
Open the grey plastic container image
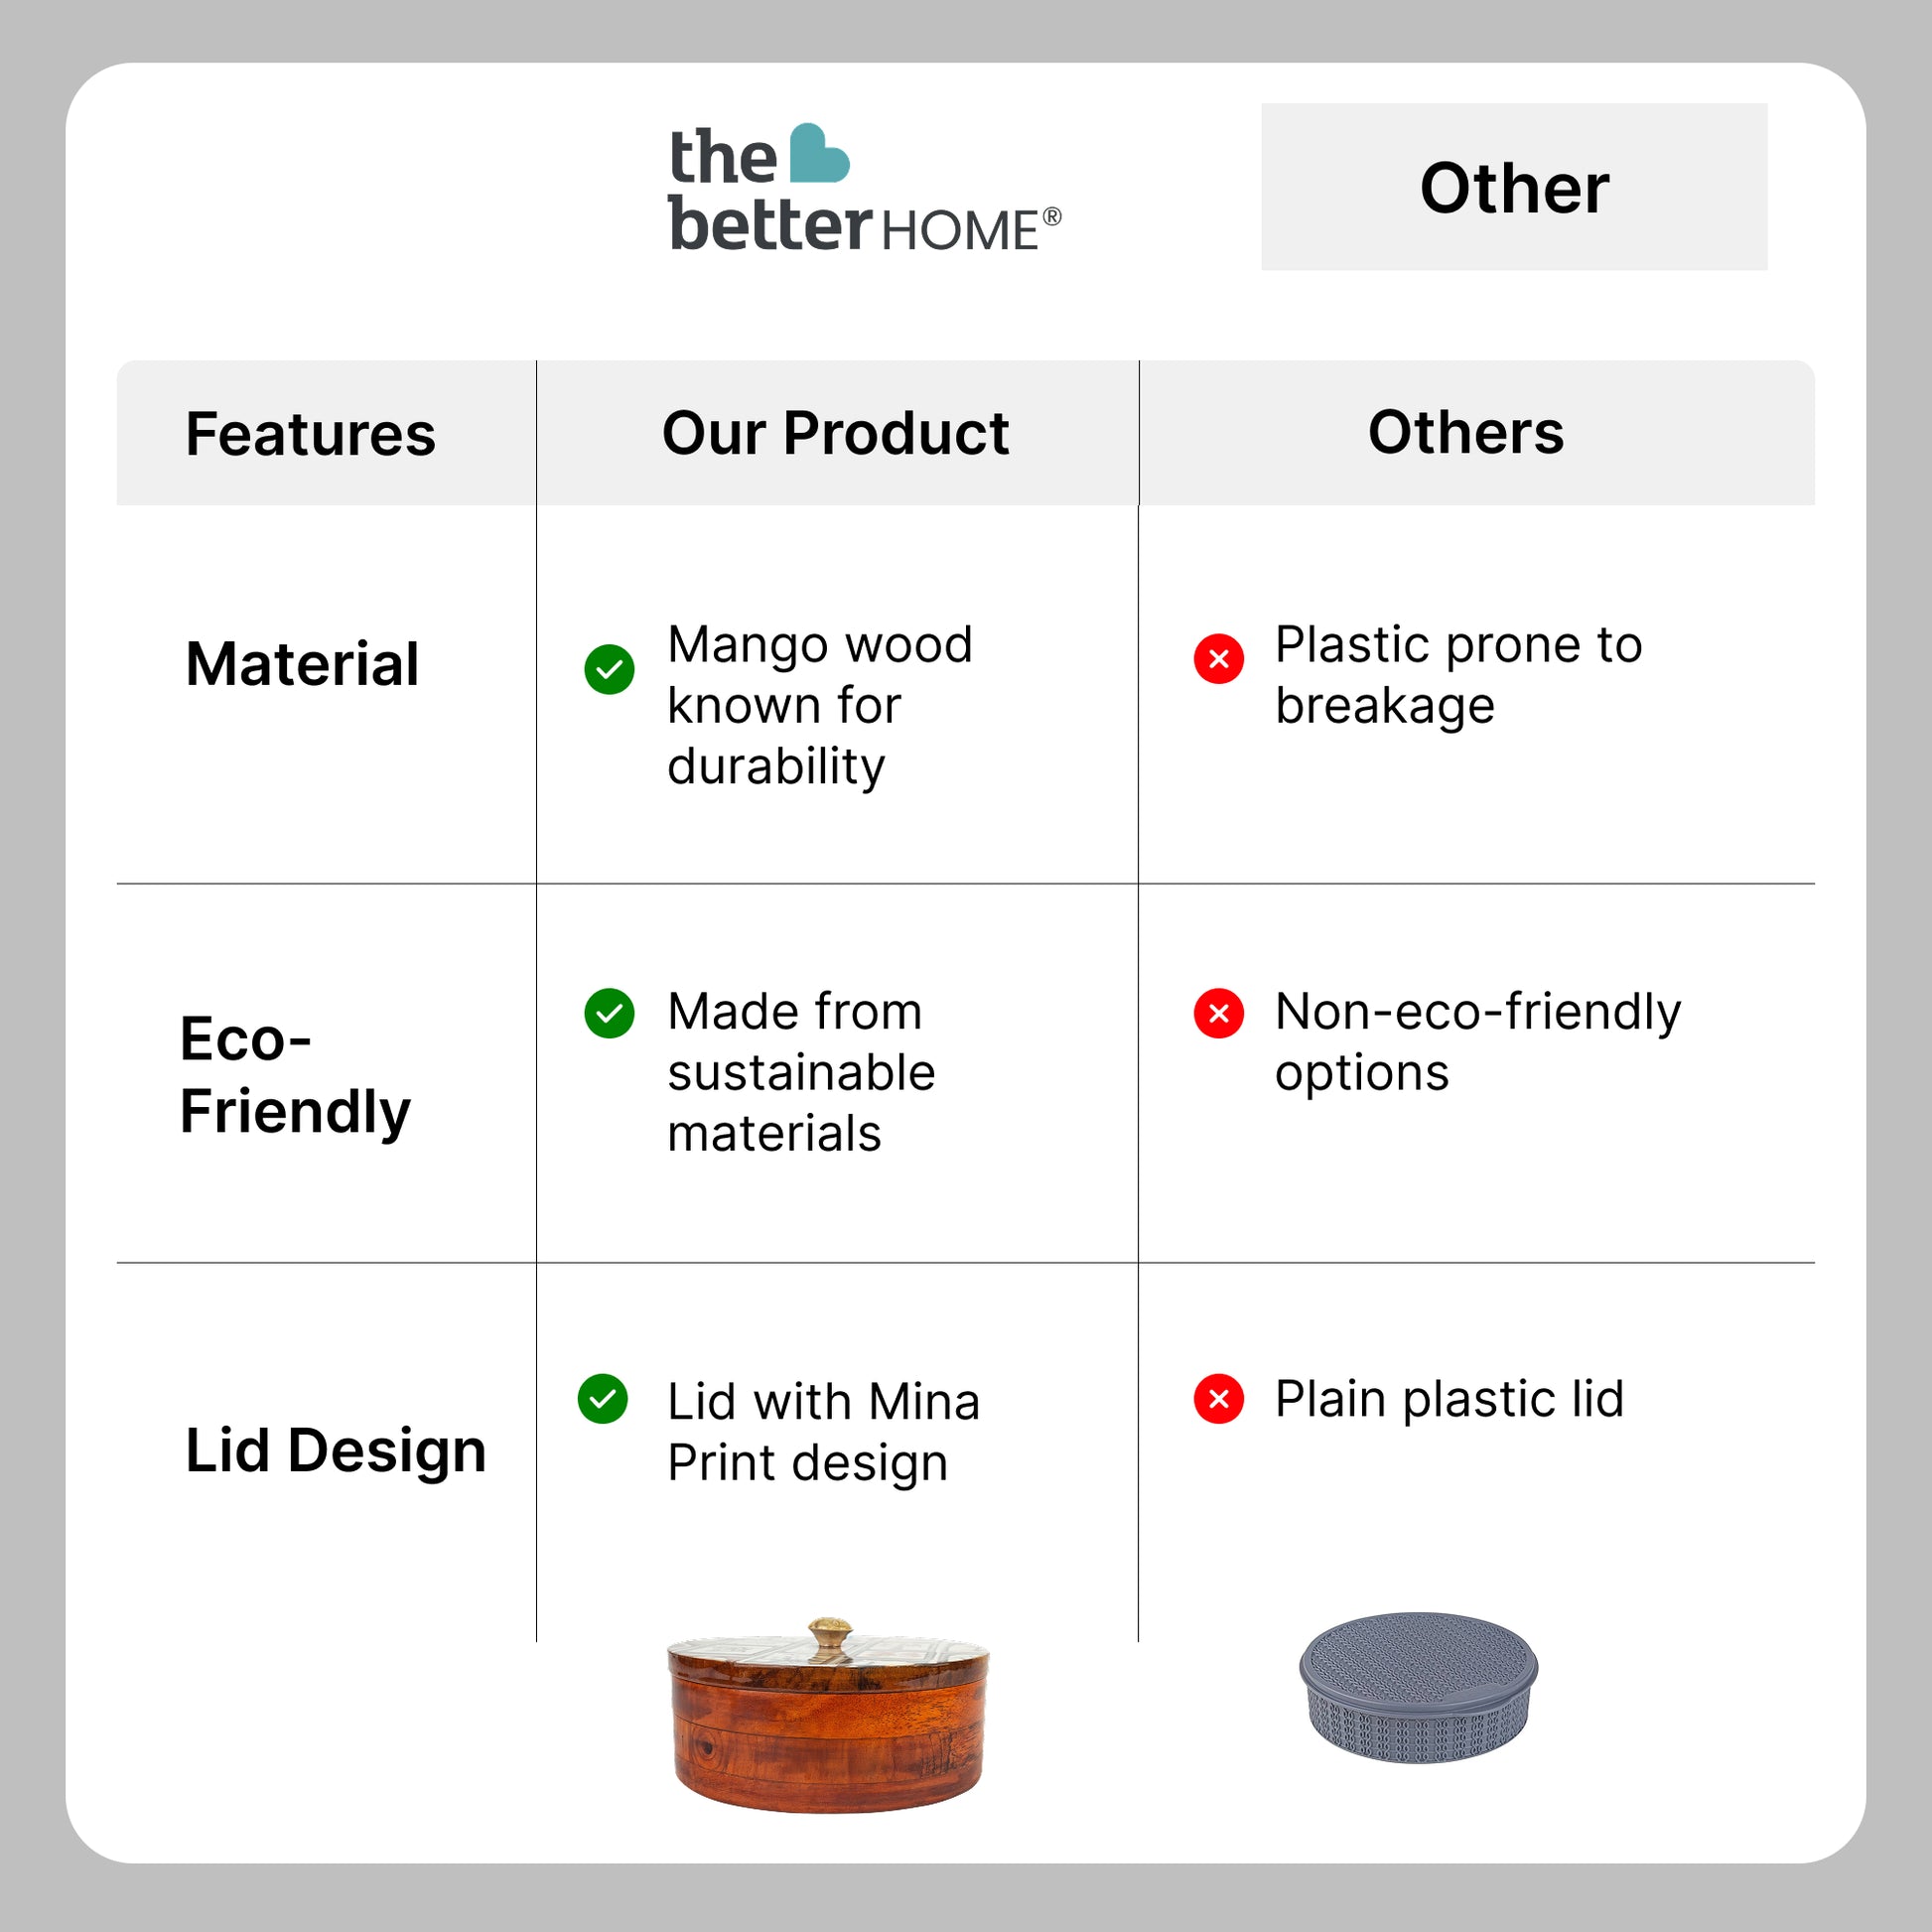pyautogui.click(x=1418, y=1687)
